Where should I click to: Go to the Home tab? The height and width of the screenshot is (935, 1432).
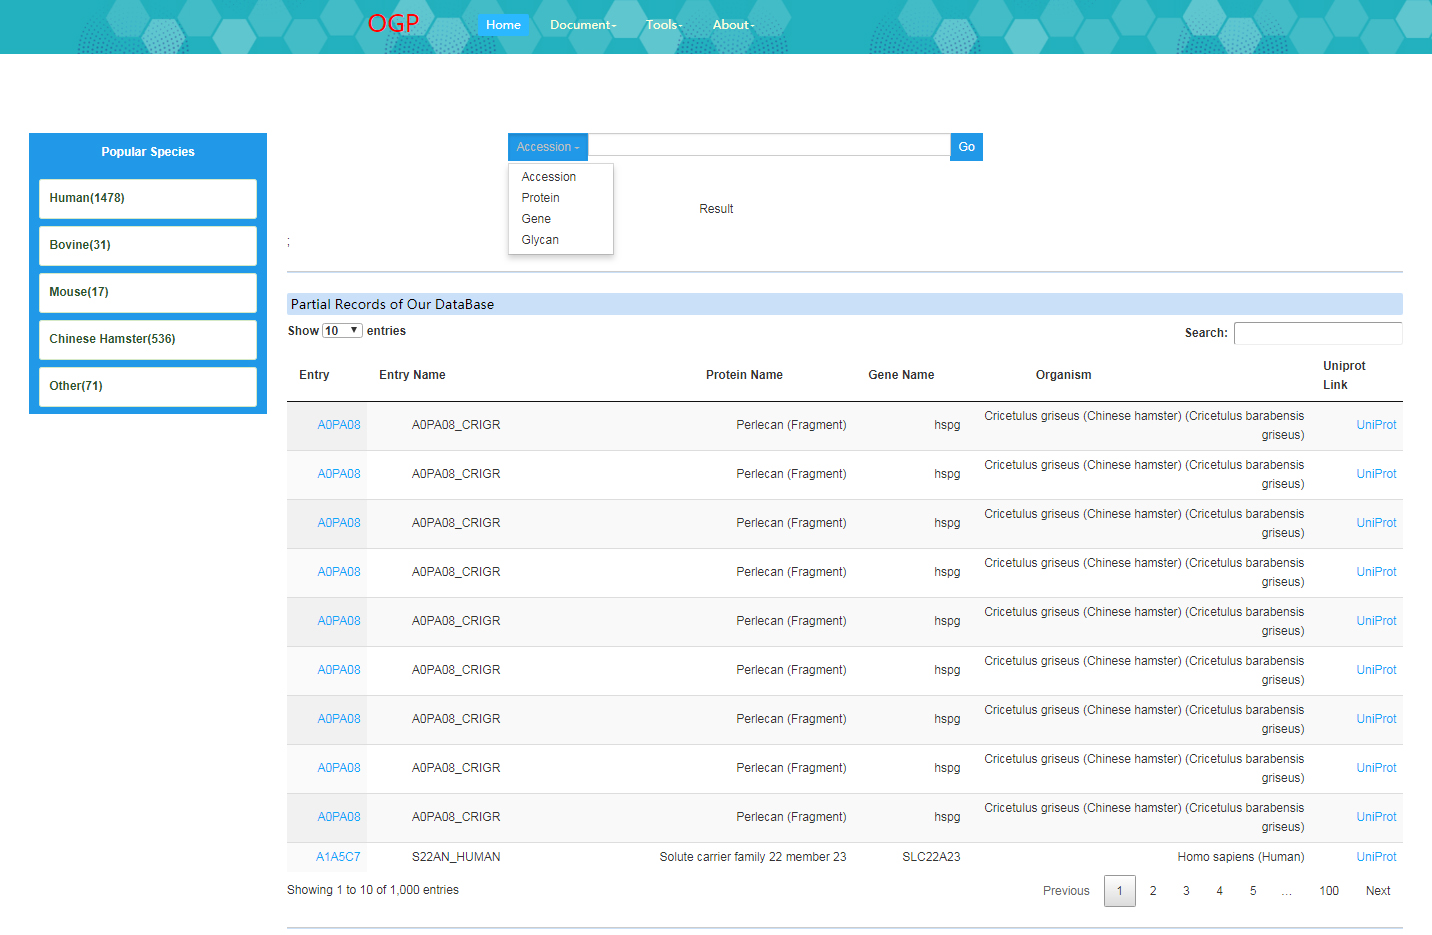tap(503, 25)
